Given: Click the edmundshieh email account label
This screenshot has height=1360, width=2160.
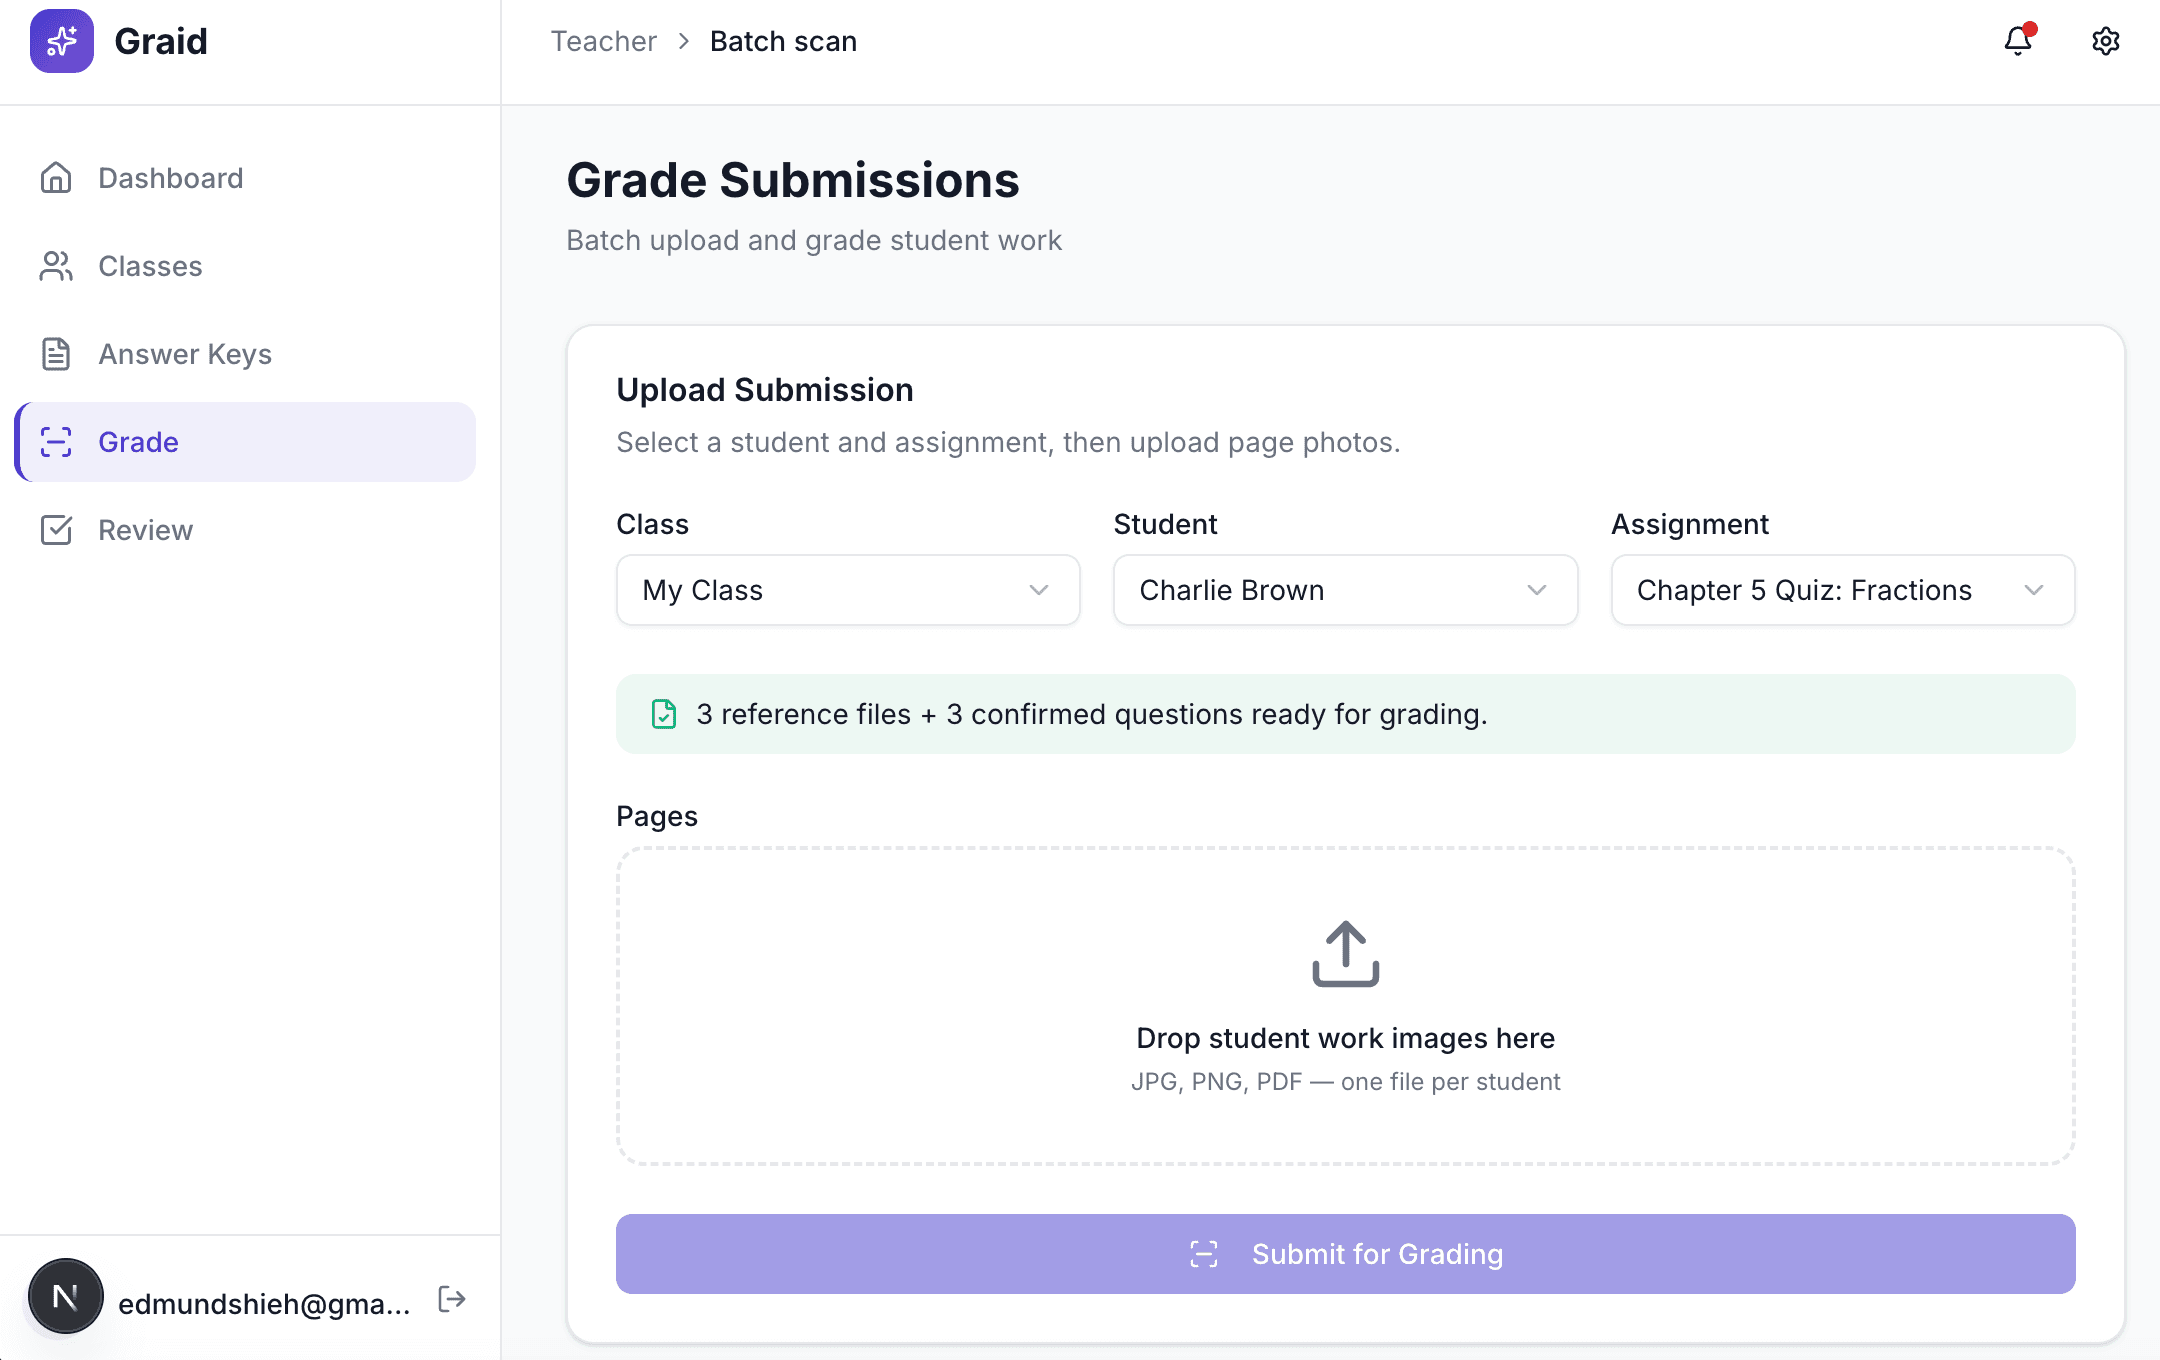Looking at the screenshot, I should [264, 1303].
